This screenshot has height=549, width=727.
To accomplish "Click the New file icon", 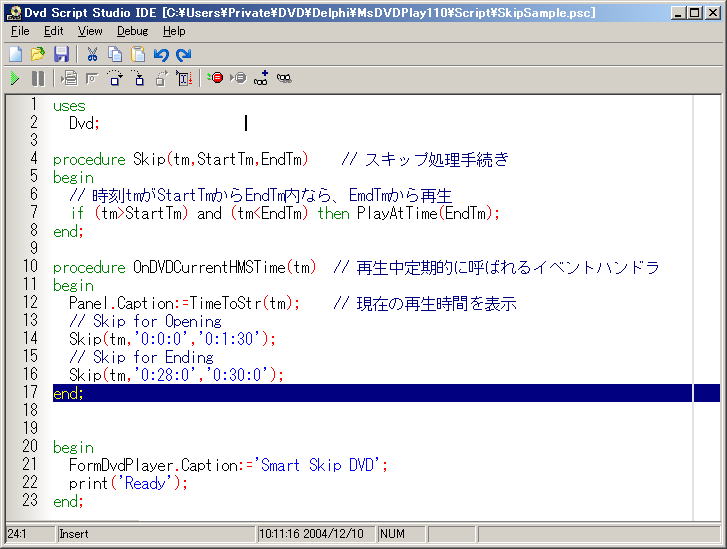I will 15,54.
